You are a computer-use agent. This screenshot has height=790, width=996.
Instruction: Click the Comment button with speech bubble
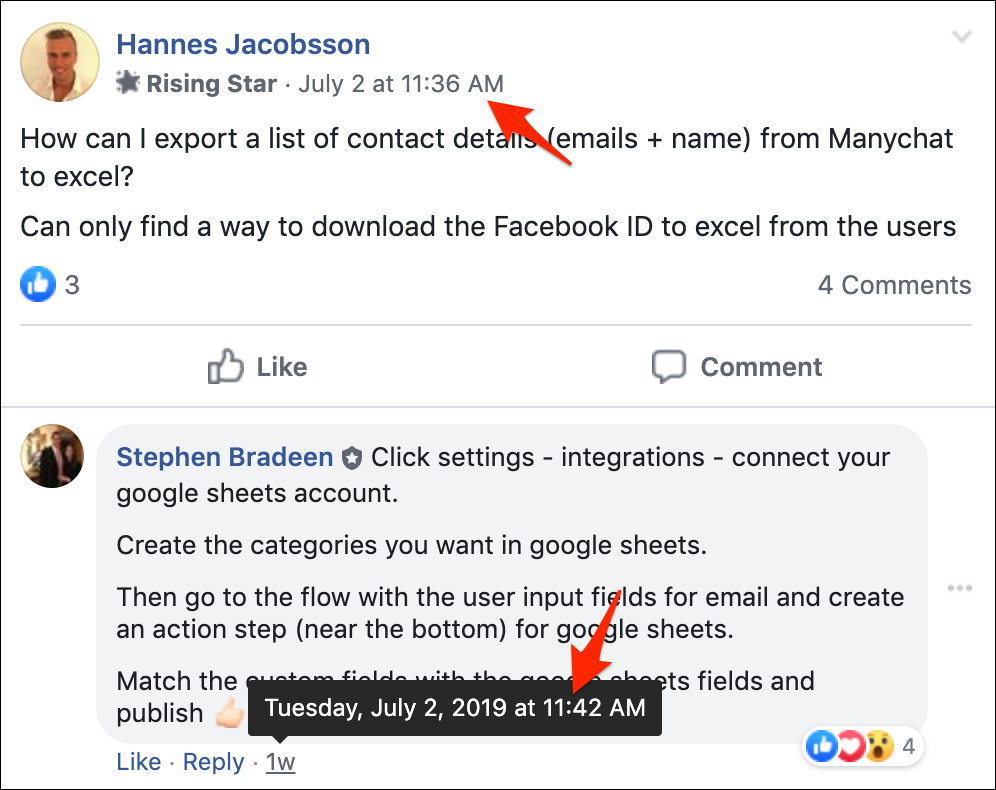click(737, 367)
